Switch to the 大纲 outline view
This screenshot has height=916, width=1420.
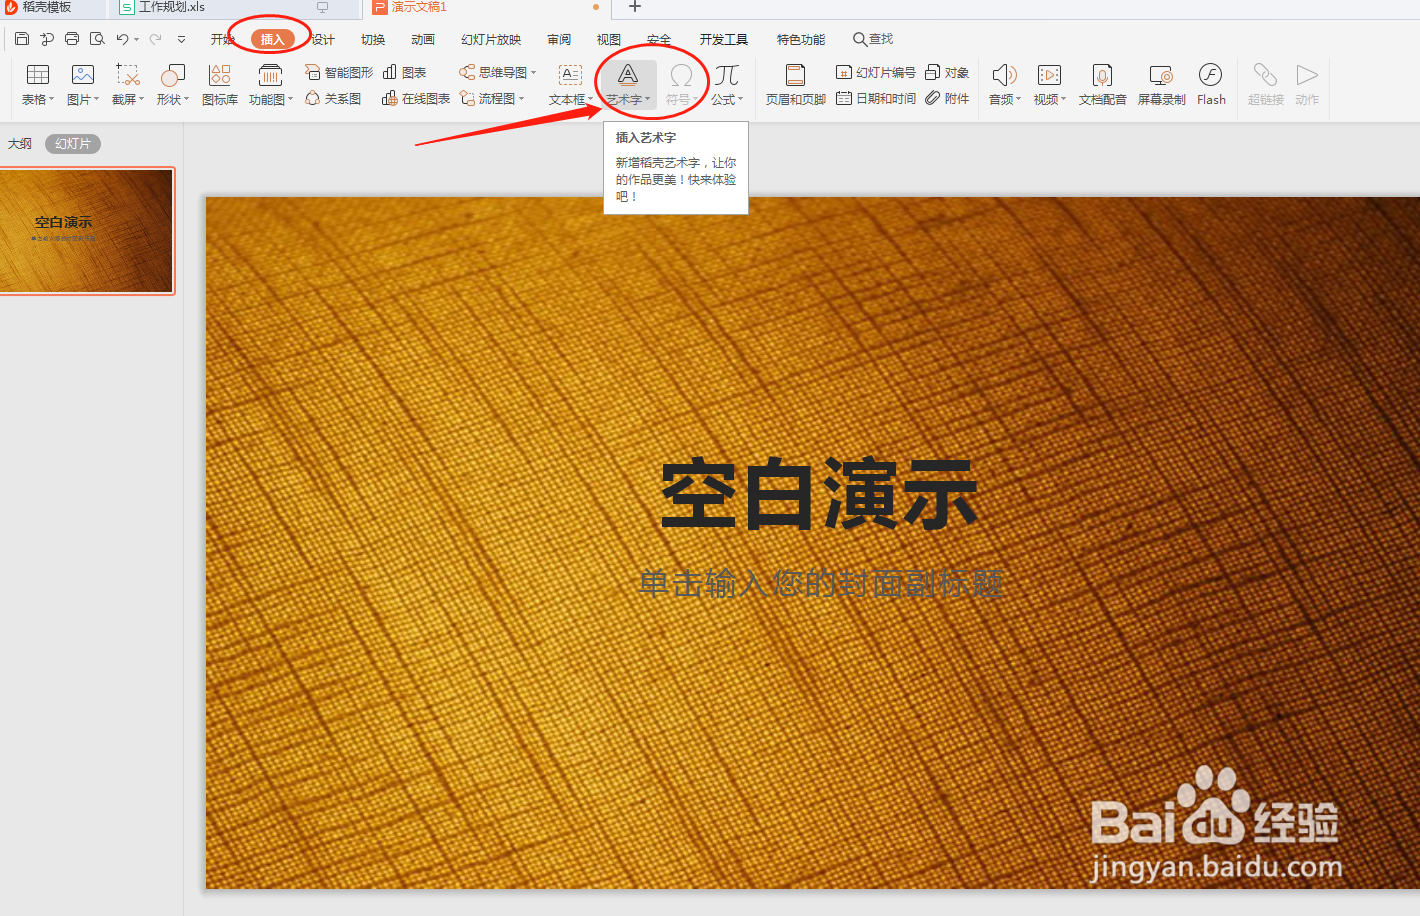point(20,143)
